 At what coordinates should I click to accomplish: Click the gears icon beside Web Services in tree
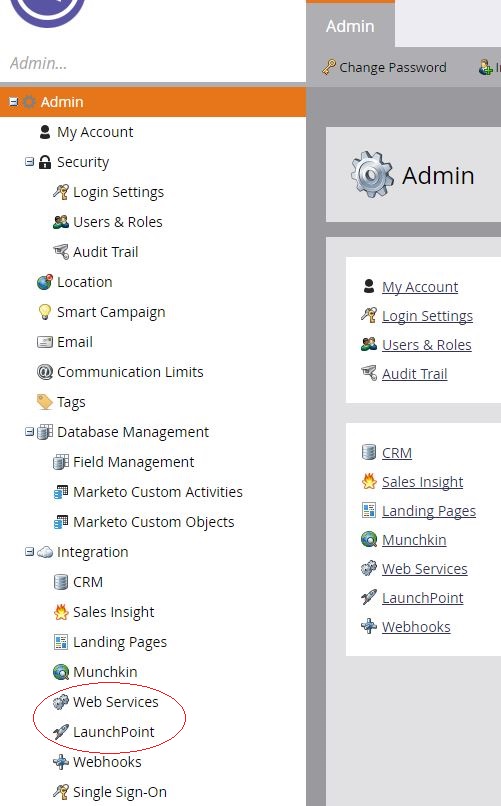coord(61,702)
